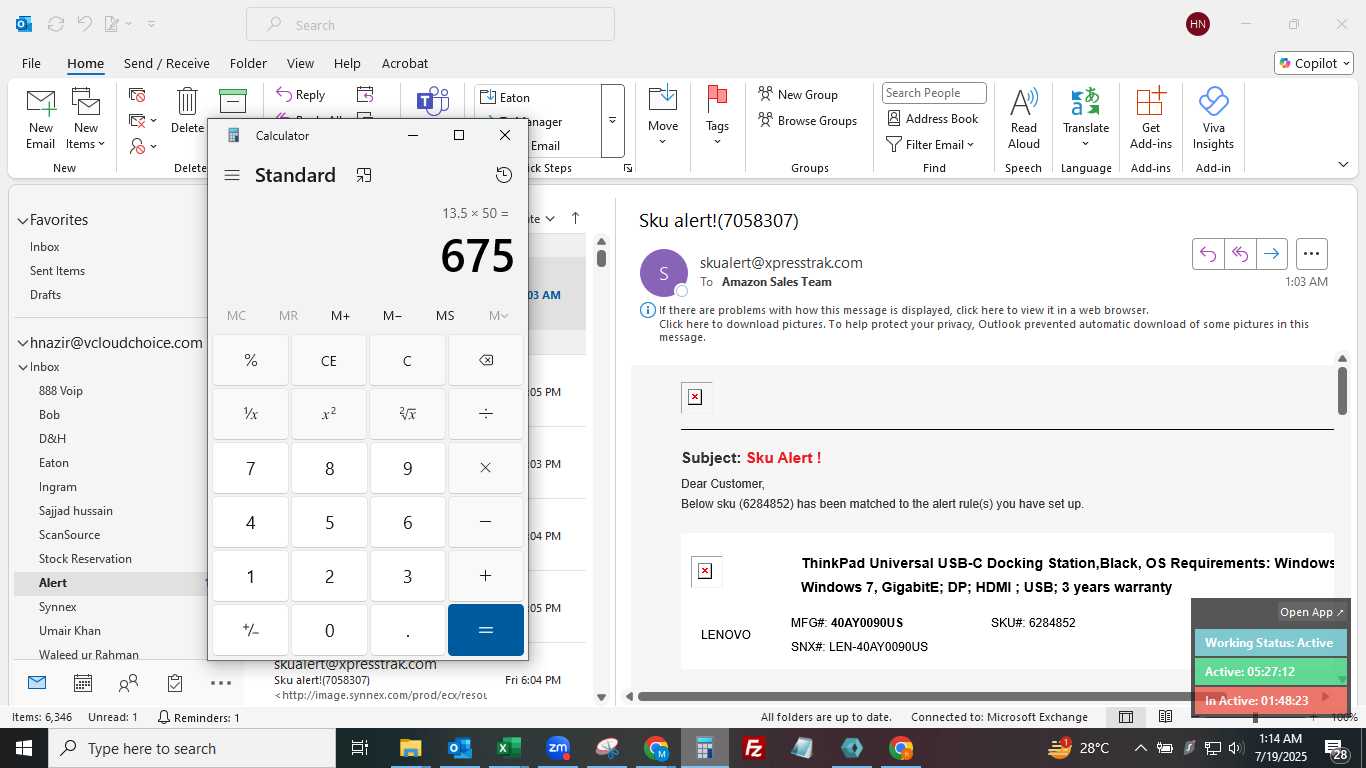The width and height of the screenshot is (1366, 768).
Task: Click the Calculator equals key
Action: click(x=486, y=630)
